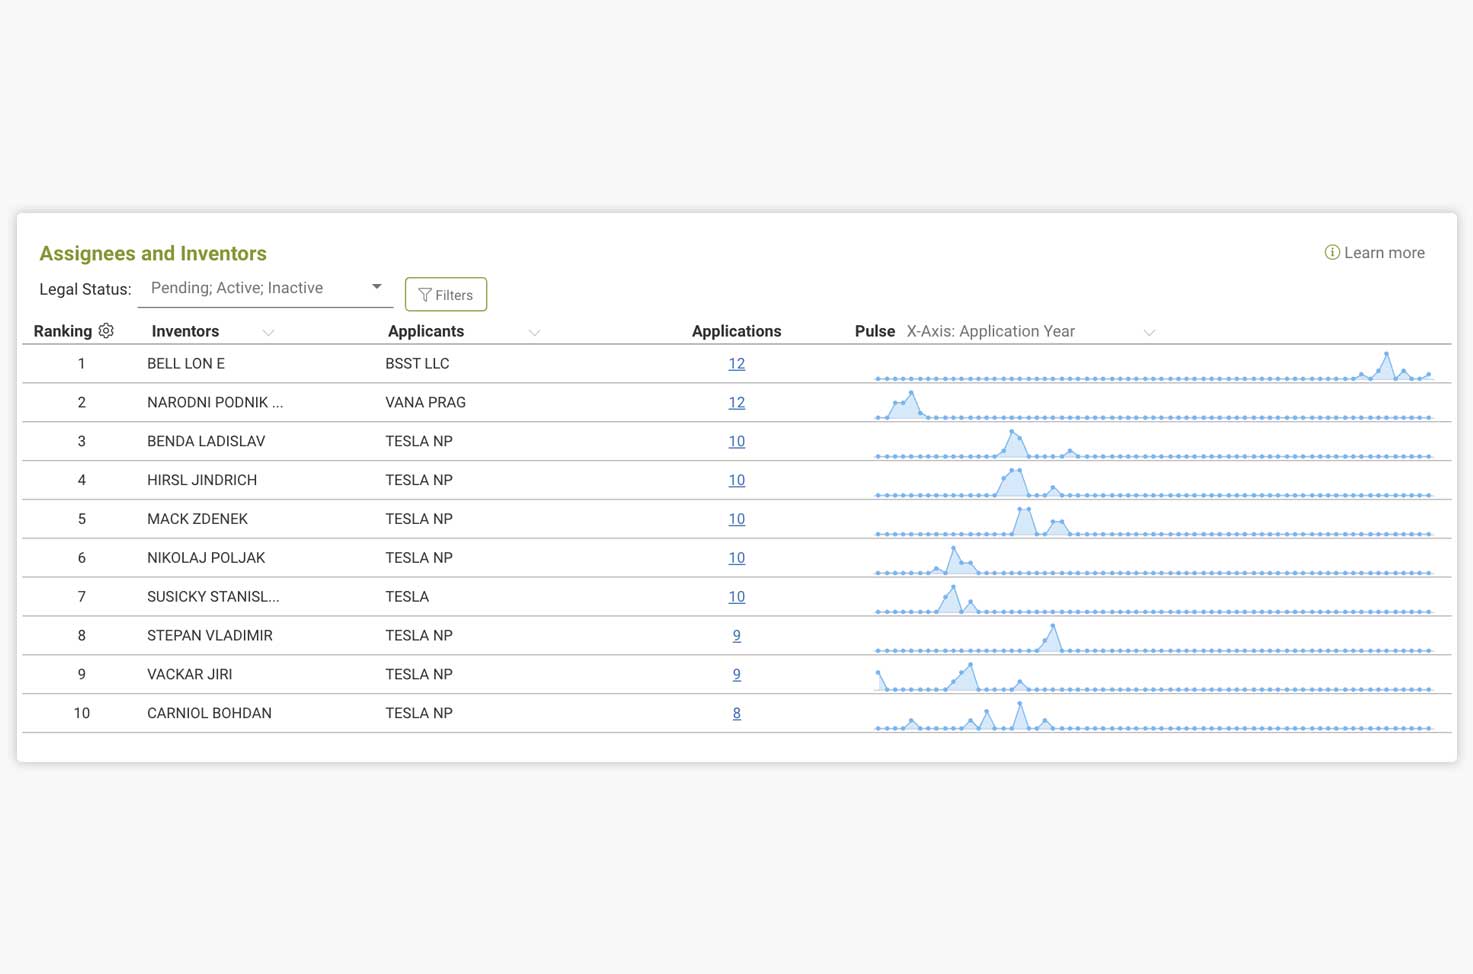Open the 10 applications link for HIRSL JINDRICH
1473x974 pixels.
[x=737, y=481]
